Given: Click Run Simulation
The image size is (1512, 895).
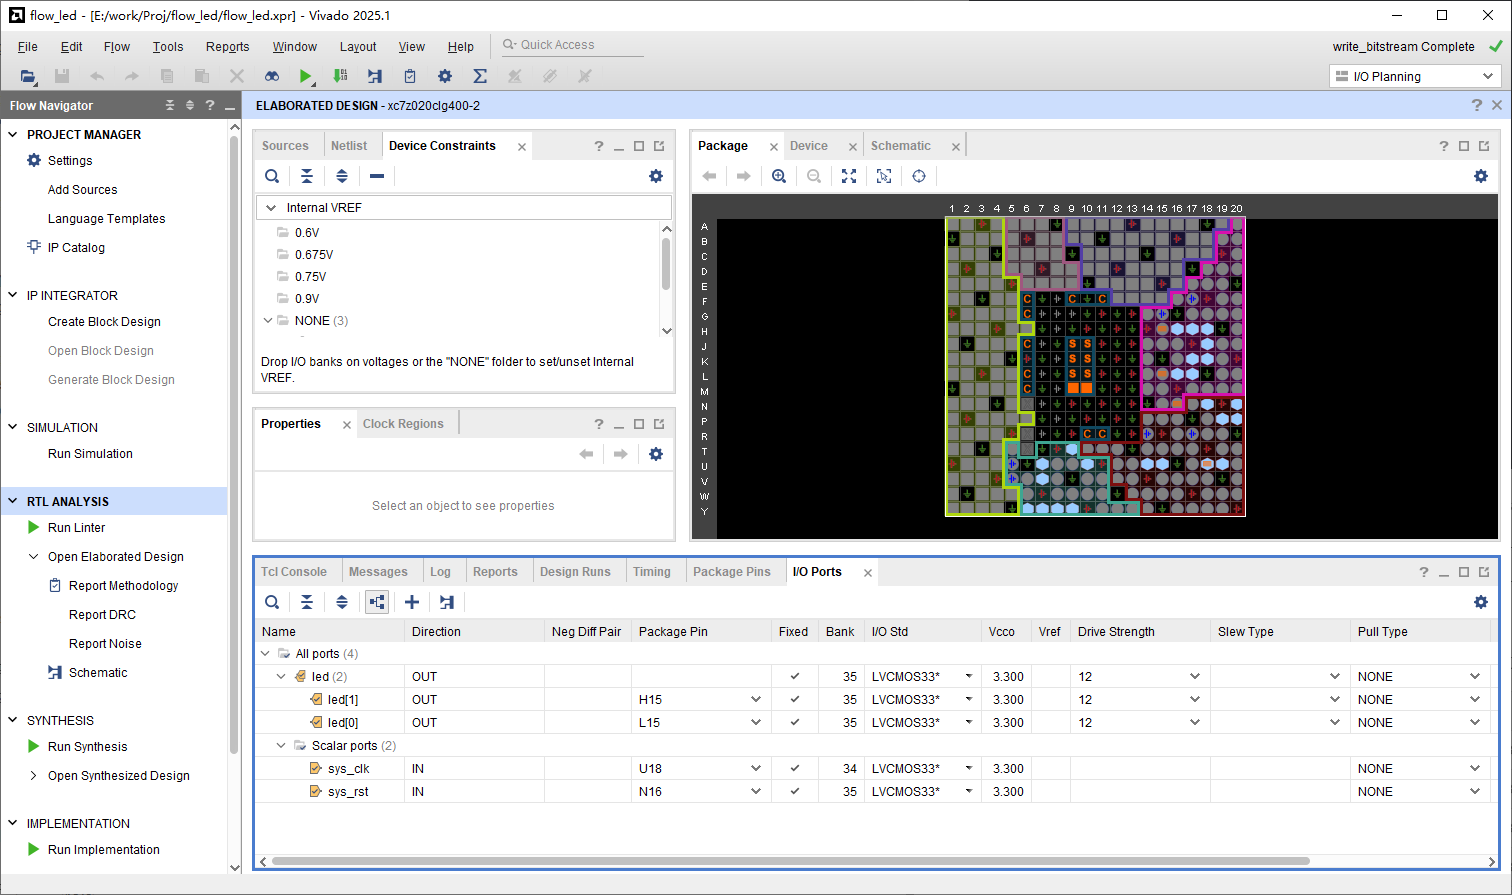Looking at the screenshot, I should tap(90, 454).
